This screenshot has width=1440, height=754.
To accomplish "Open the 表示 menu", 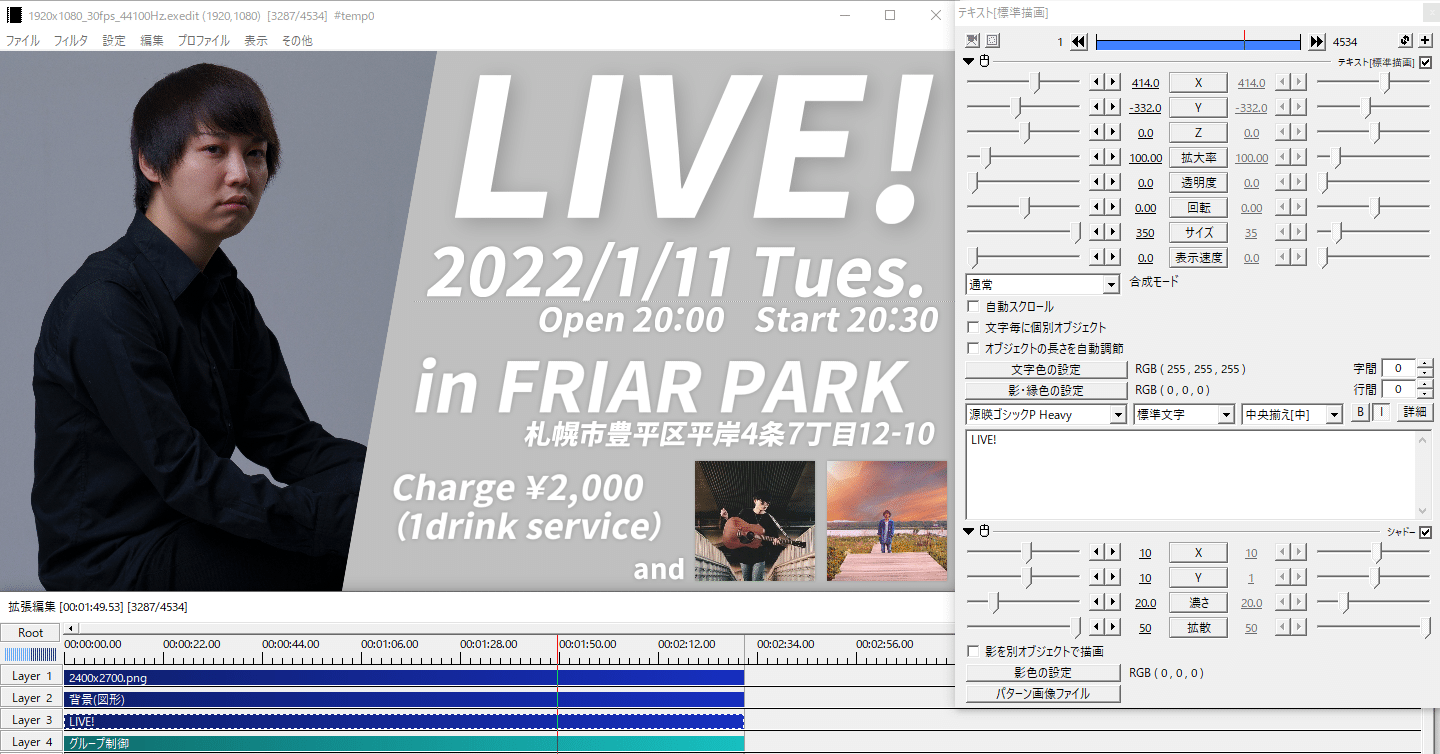I will [256, 41].
